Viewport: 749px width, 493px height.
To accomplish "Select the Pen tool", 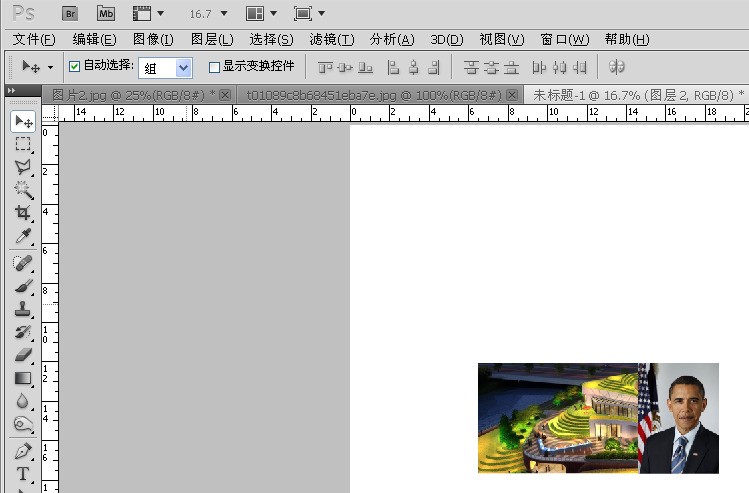I will pyautogui.click(x=23, y=450).
